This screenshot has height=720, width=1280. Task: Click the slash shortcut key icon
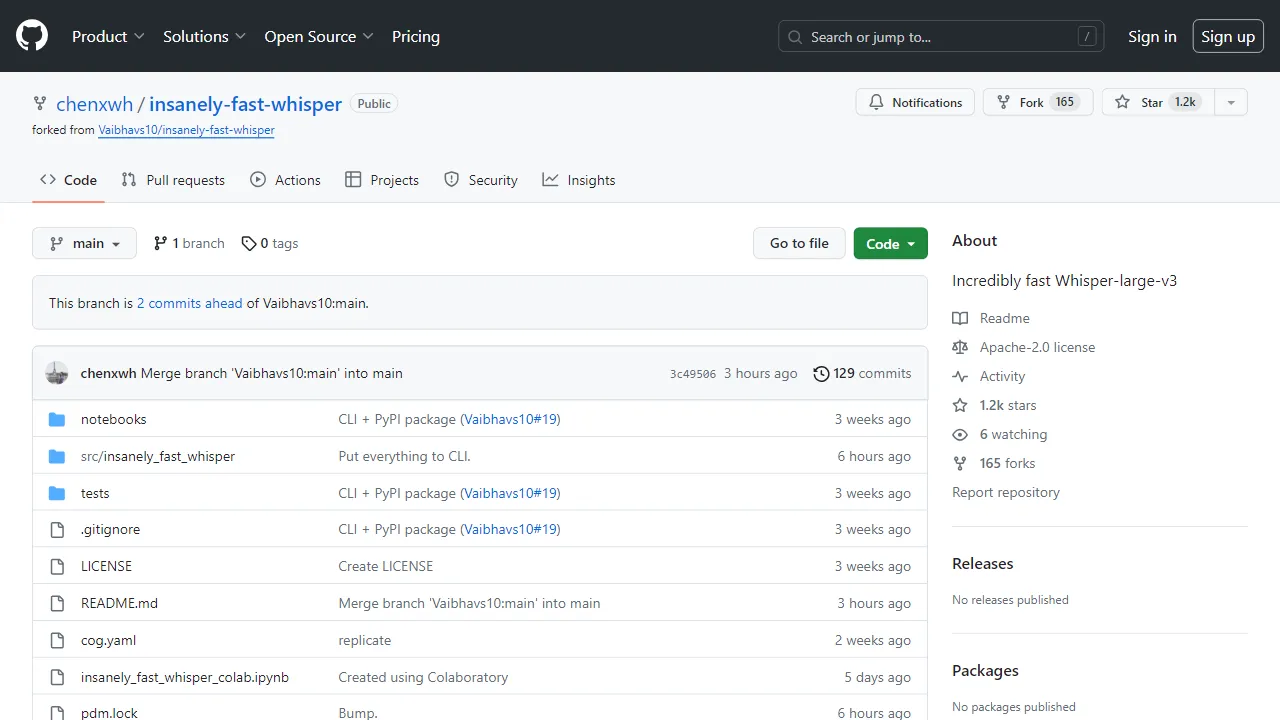coord(1087,37)
